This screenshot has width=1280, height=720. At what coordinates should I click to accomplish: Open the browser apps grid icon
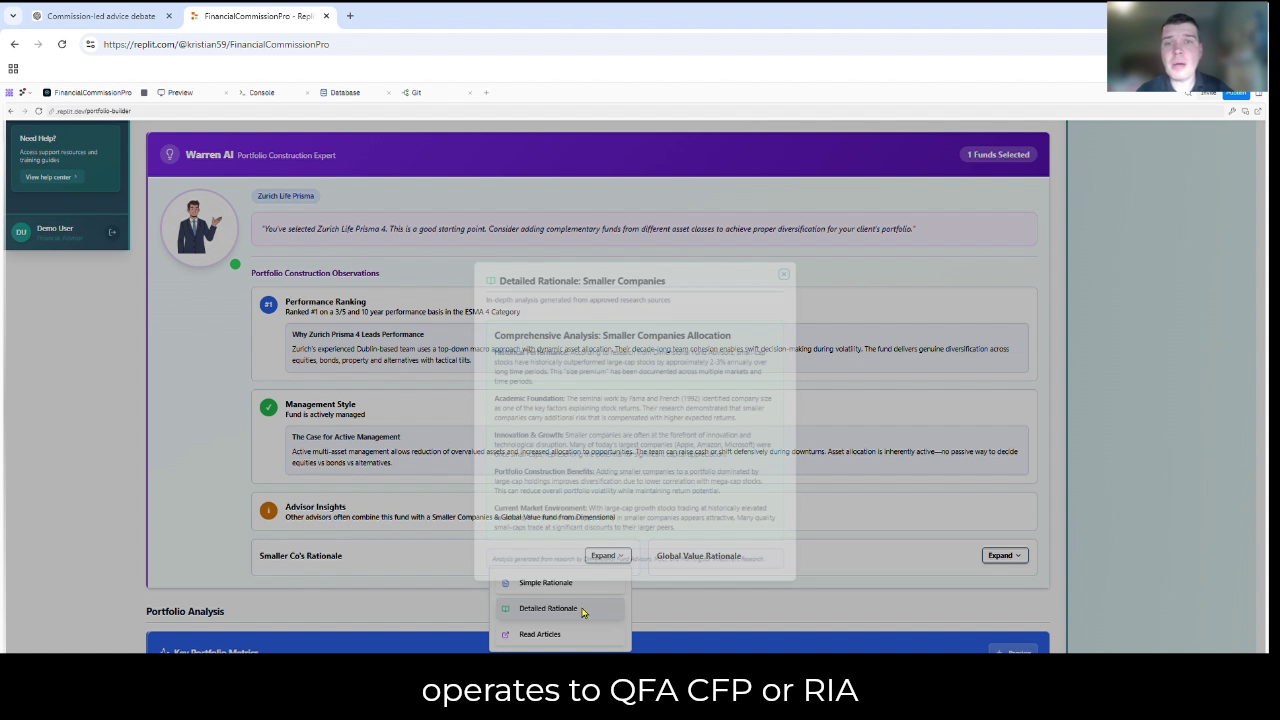[13, 69]
